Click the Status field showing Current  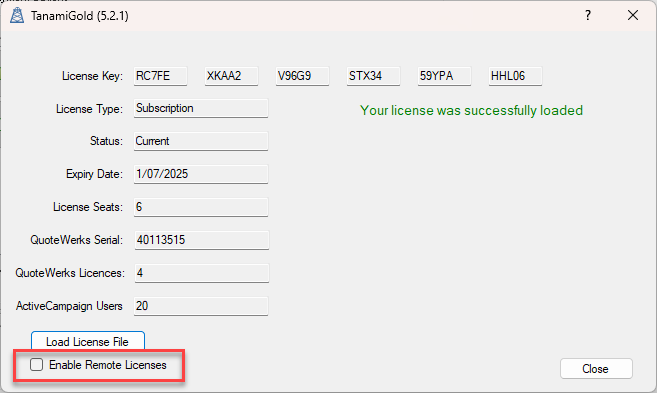coord(201,141)
